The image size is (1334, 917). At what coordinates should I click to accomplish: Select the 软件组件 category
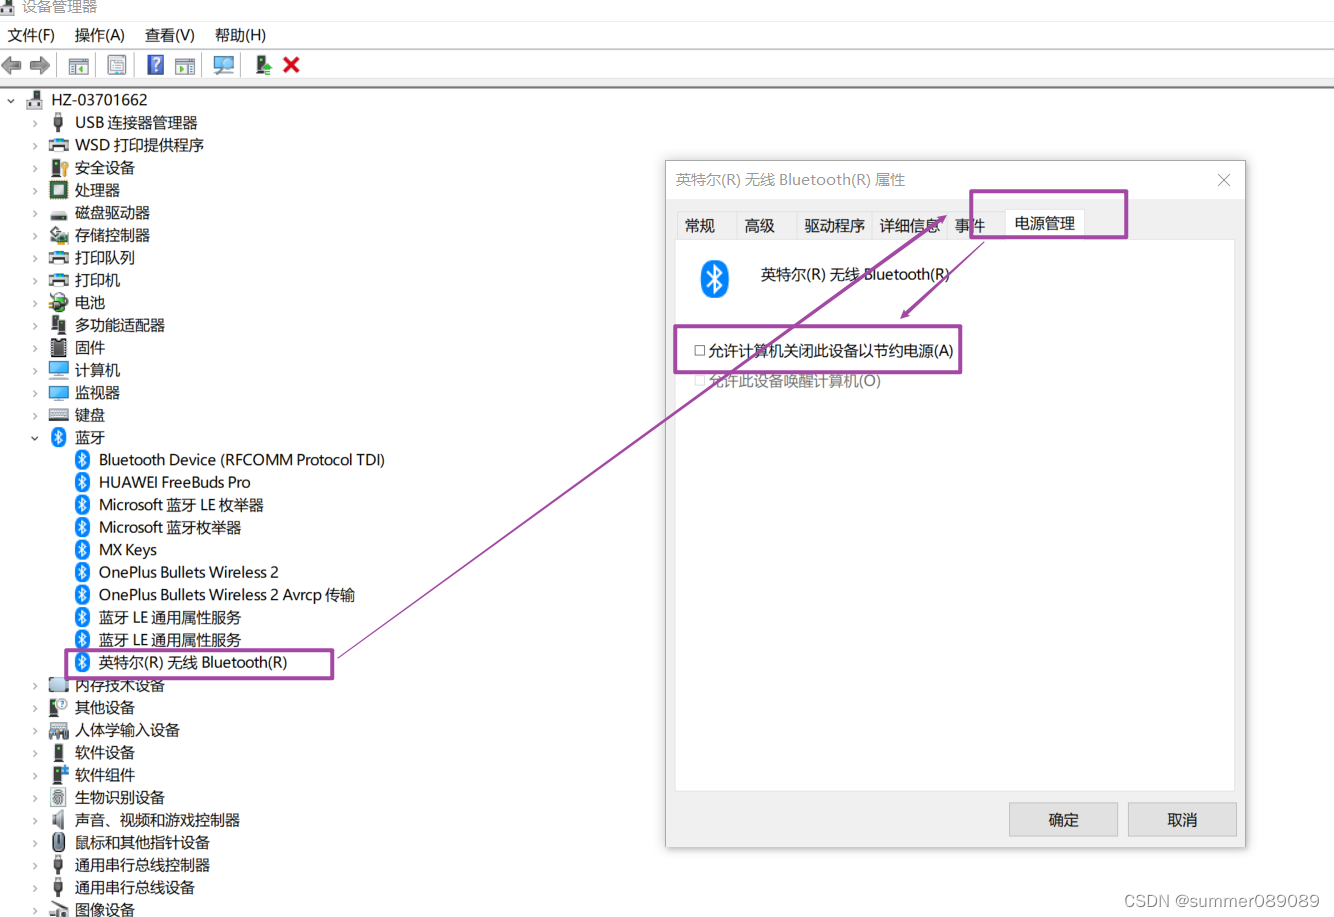click(105, 775)
